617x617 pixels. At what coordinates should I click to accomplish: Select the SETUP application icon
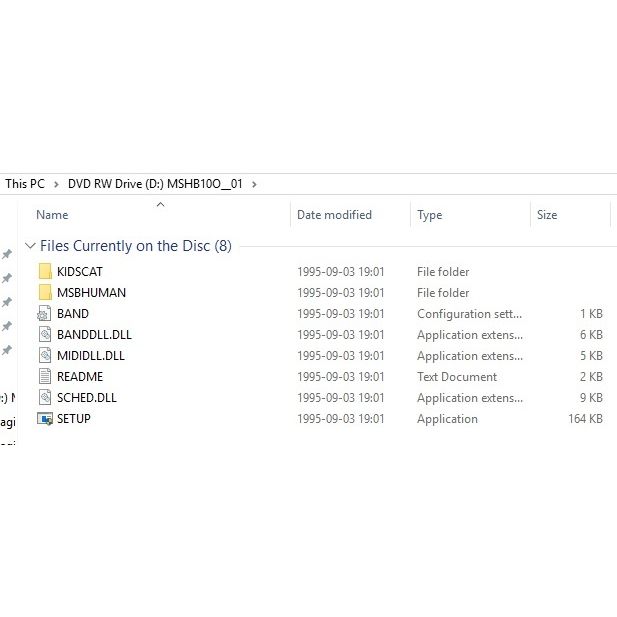45,419
